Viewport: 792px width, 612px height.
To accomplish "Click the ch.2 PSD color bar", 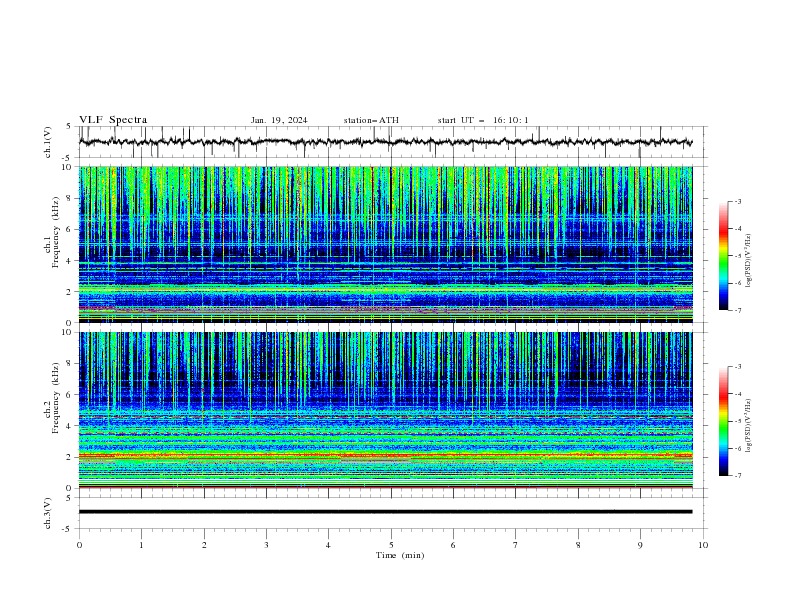I will (x=724, y=421).
